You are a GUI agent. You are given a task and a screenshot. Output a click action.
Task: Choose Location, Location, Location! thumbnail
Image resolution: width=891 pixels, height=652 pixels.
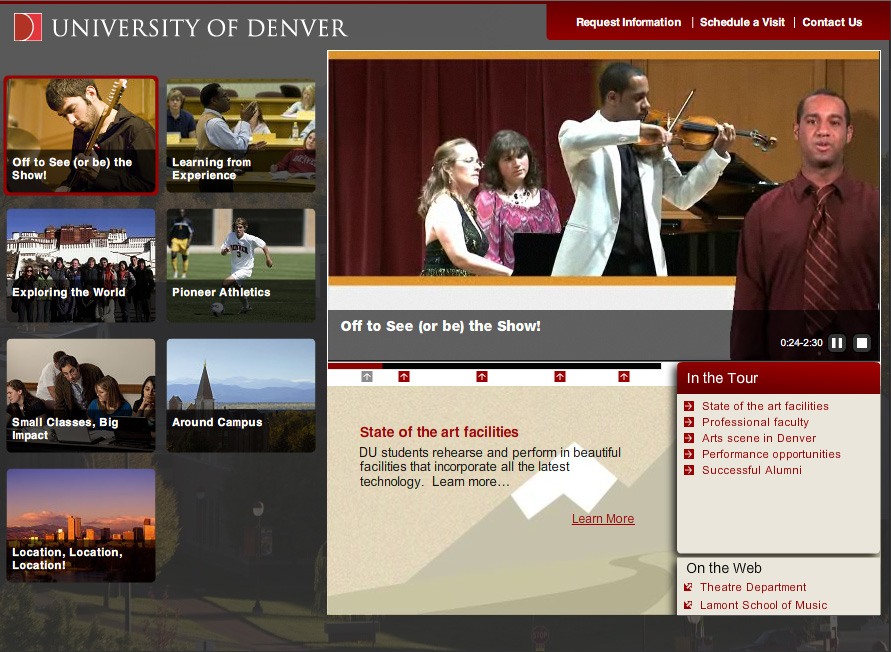(81, 525)
